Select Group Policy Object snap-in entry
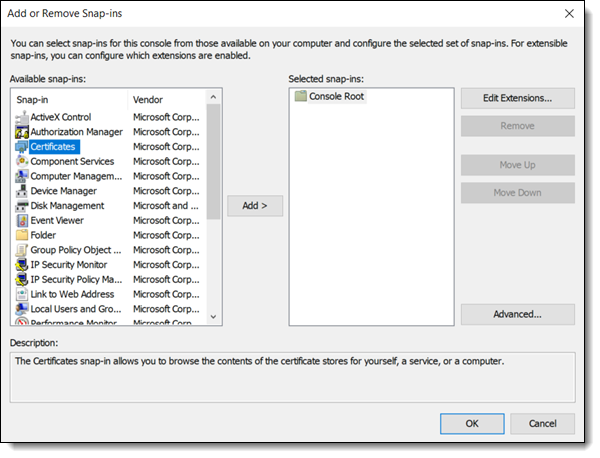This screenshot has height=458, width=600. [75, 250]
